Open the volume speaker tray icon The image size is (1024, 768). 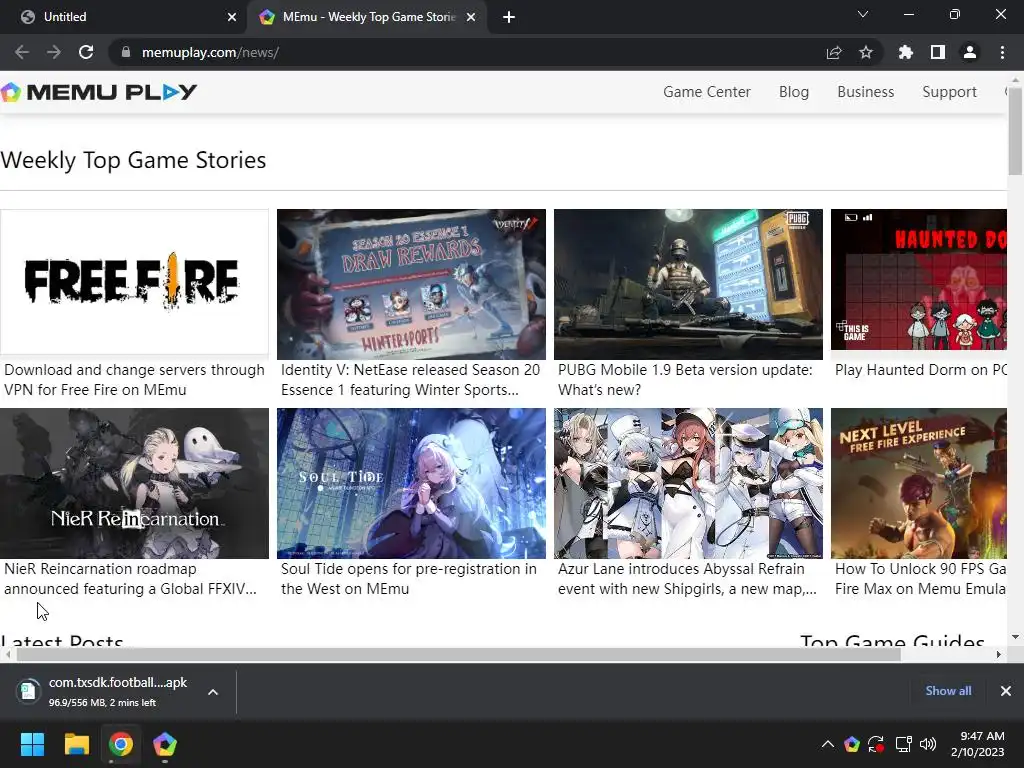[927, 744]
